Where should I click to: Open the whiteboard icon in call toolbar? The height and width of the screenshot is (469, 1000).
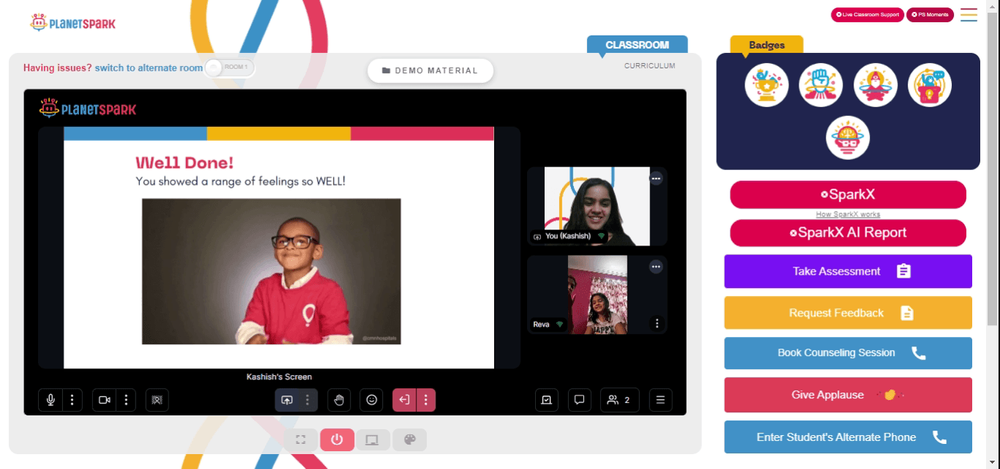(x=547, y=400)
